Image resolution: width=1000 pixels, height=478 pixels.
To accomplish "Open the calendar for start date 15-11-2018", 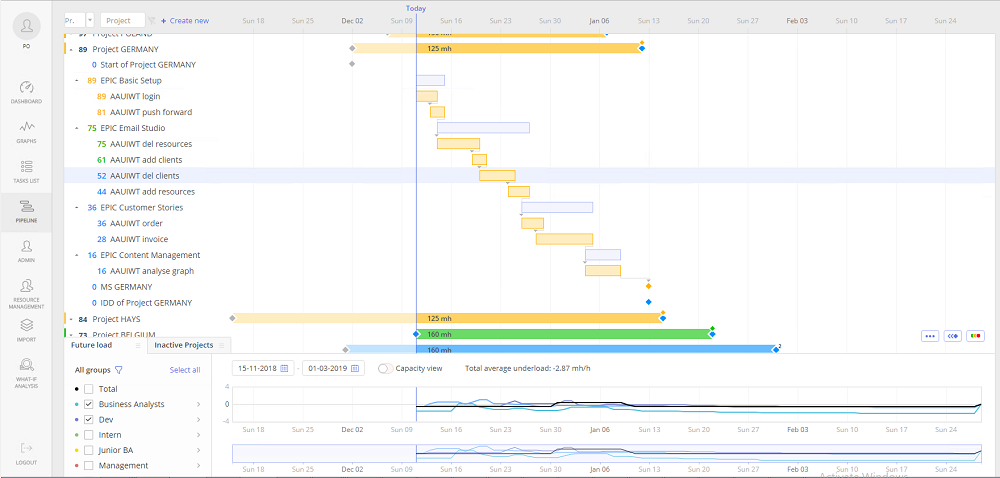I will point(284,368).
